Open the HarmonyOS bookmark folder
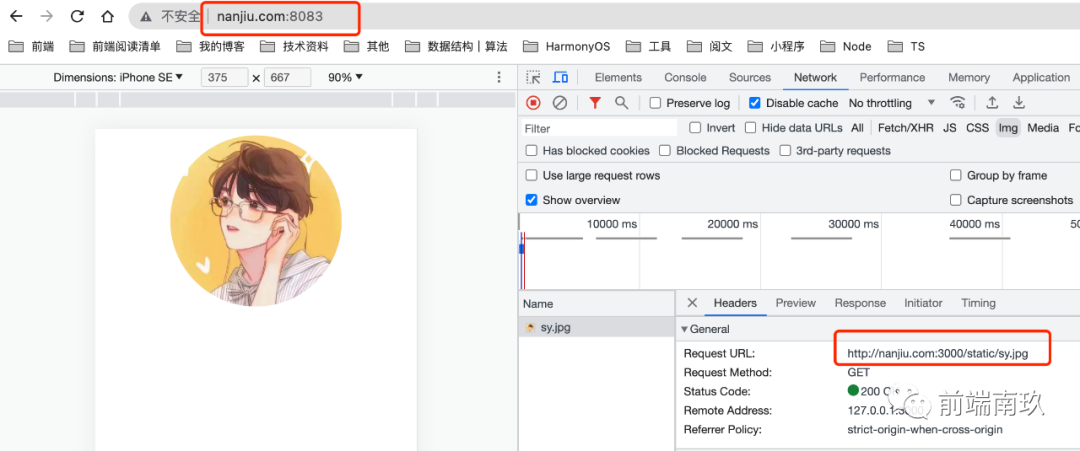1080x451 pixels. click(566, 47)
